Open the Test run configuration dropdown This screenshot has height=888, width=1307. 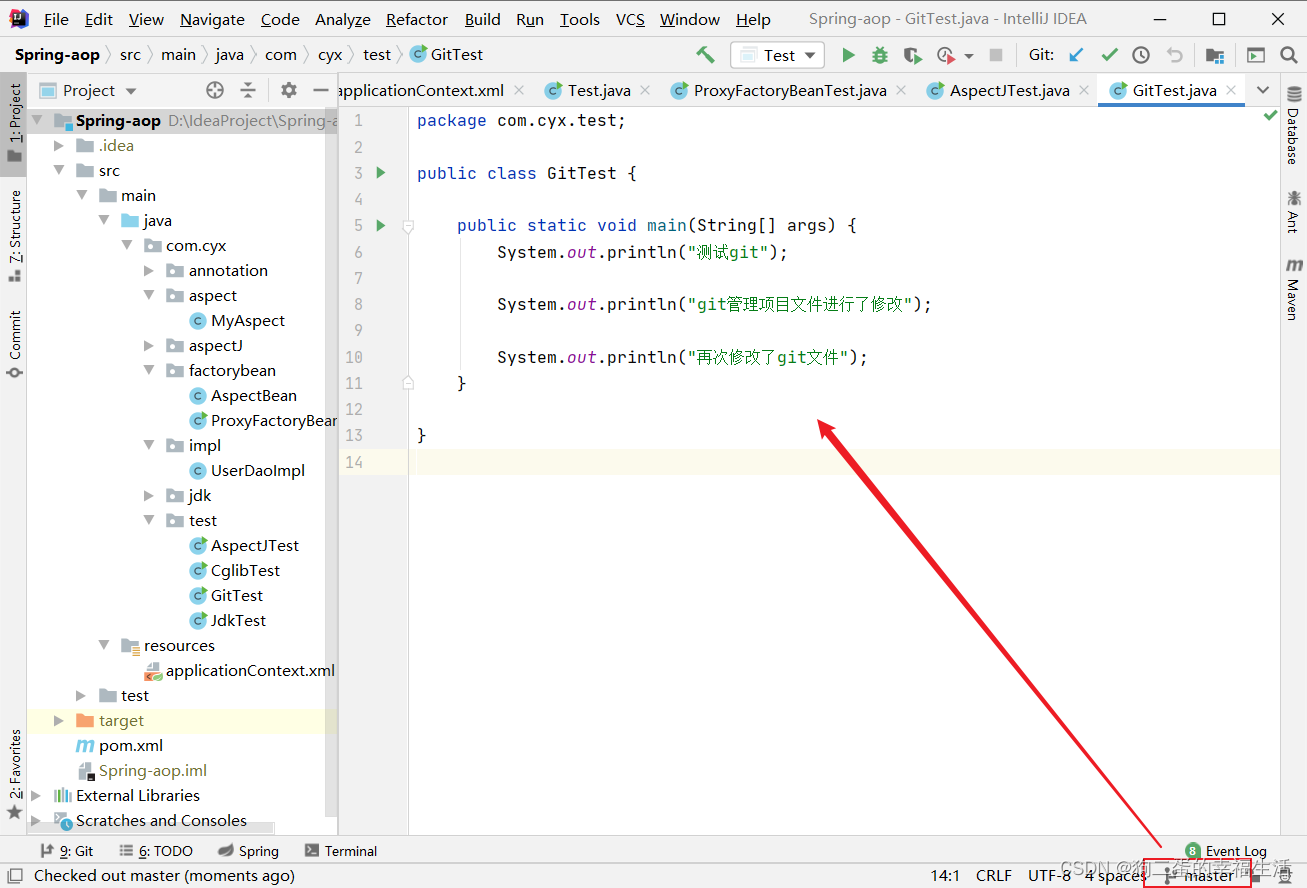click(x=778, y=55)
